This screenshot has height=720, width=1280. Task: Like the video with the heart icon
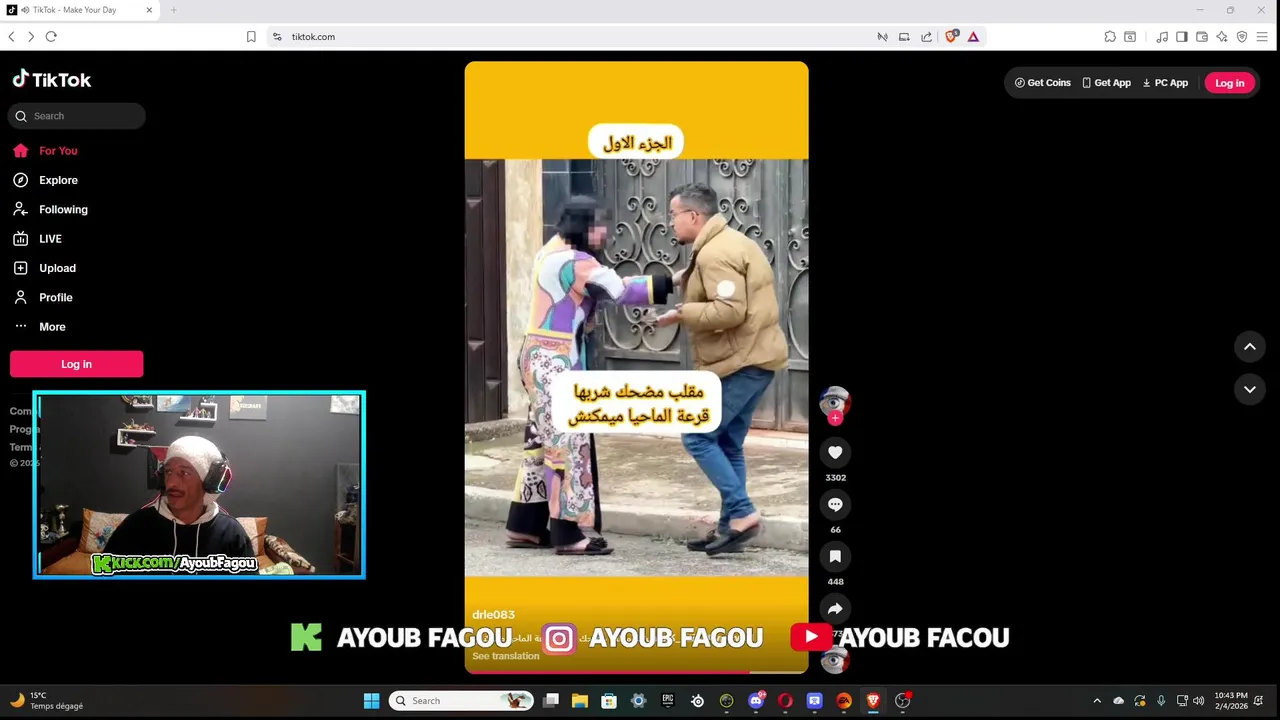click(x=835, y=453)
